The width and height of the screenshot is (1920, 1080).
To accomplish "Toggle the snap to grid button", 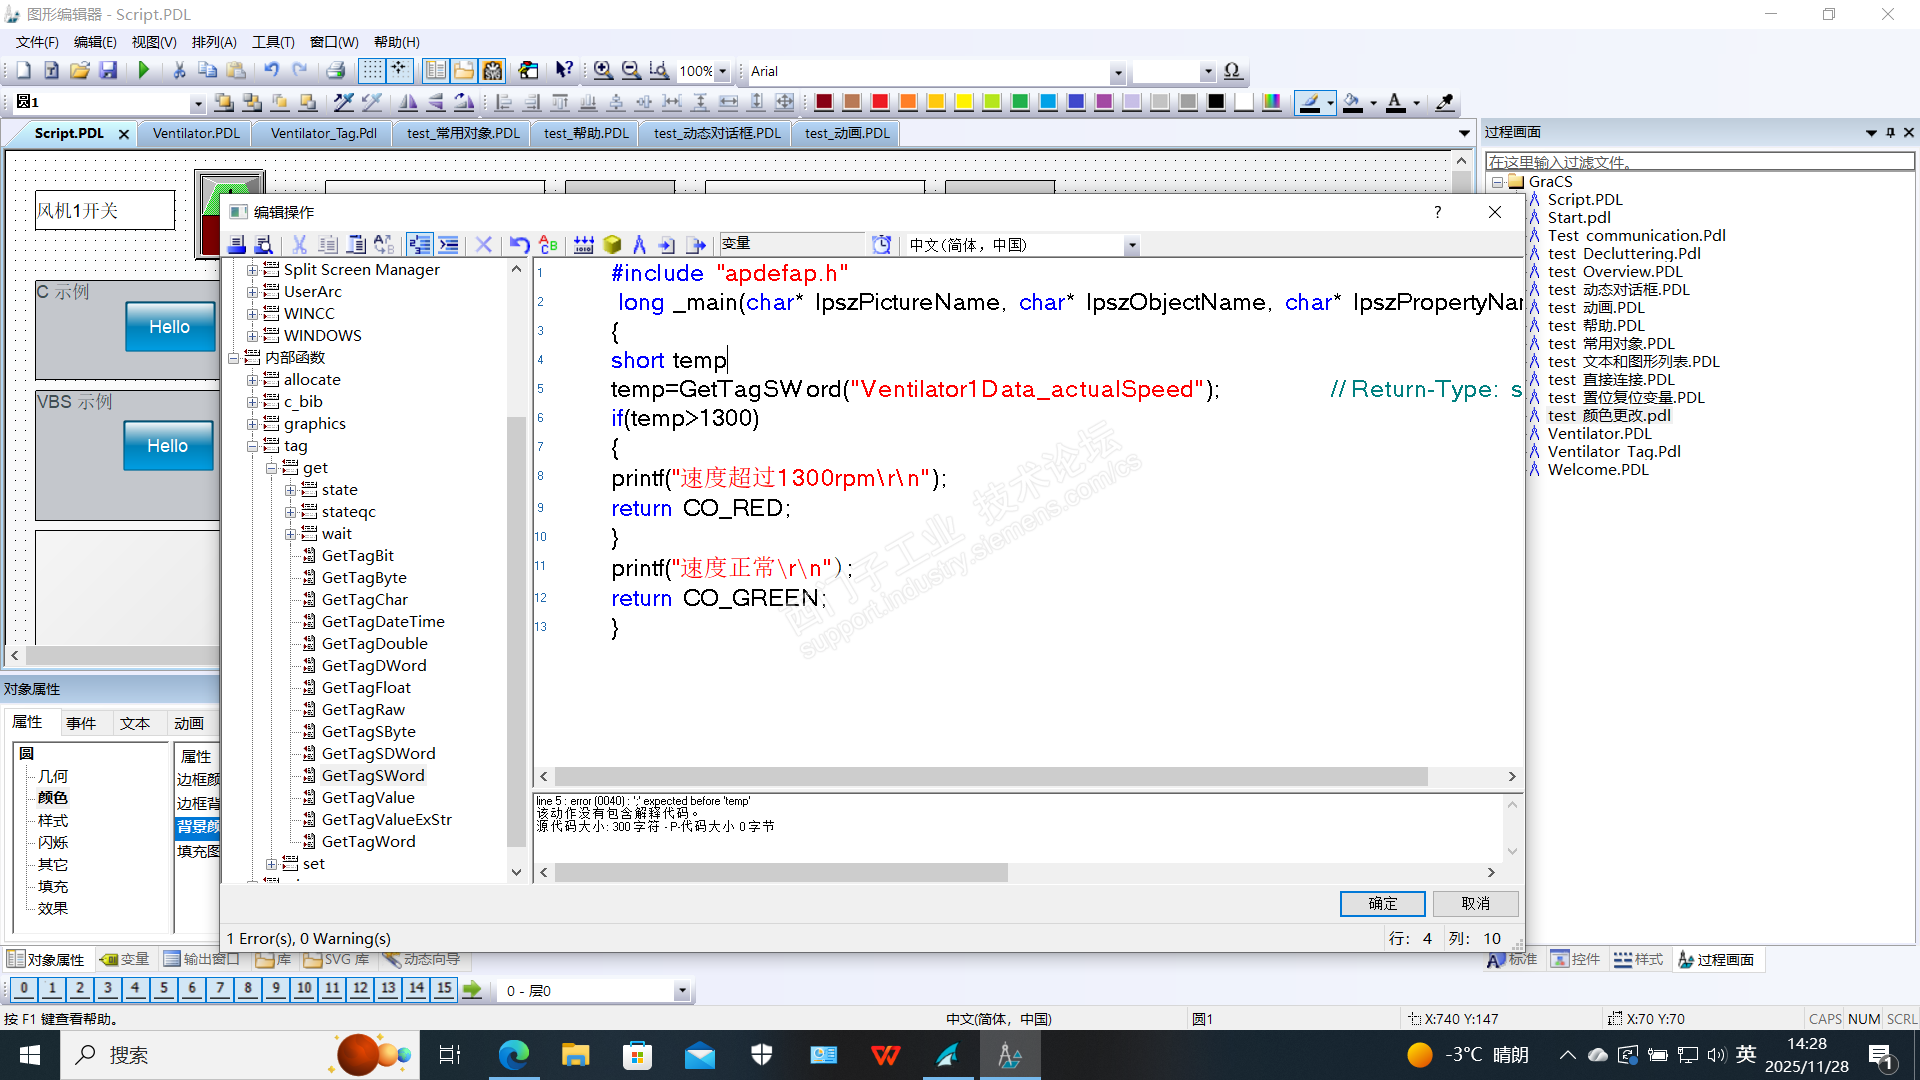I will tap(399, 70).
